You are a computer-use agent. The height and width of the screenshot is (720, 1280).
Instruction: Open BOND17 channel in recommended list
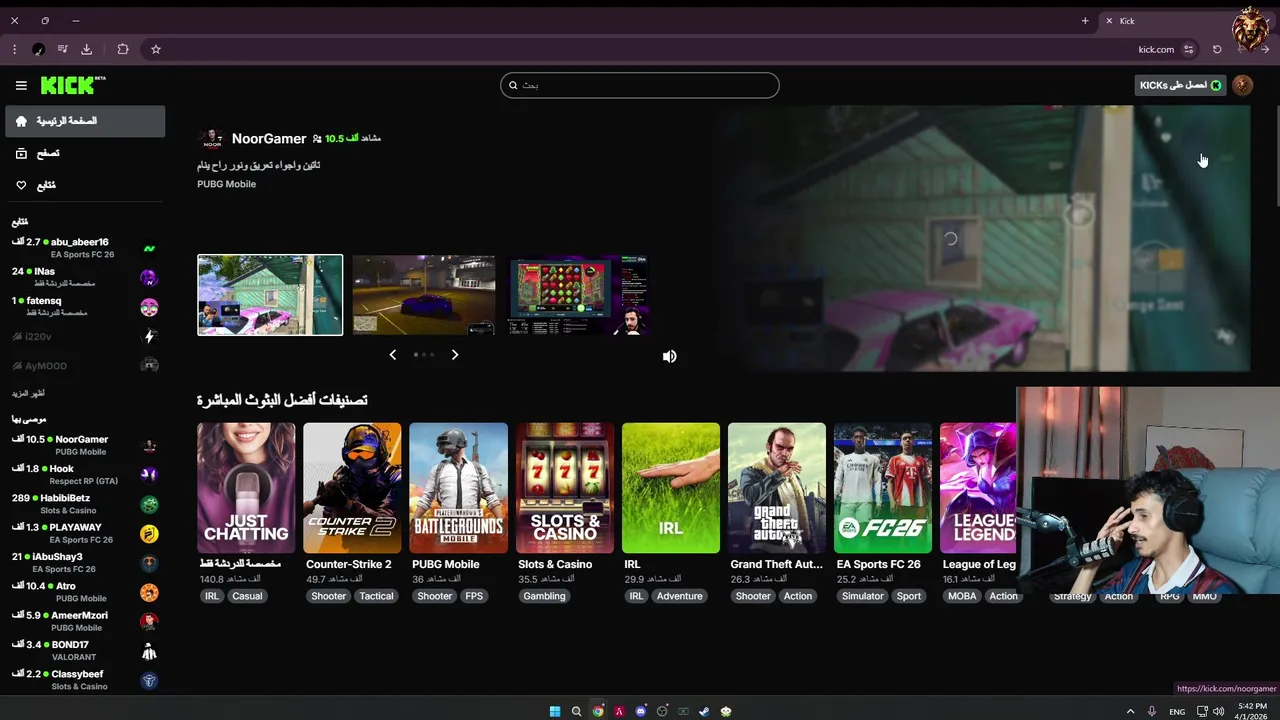click(x=85, y=651)
